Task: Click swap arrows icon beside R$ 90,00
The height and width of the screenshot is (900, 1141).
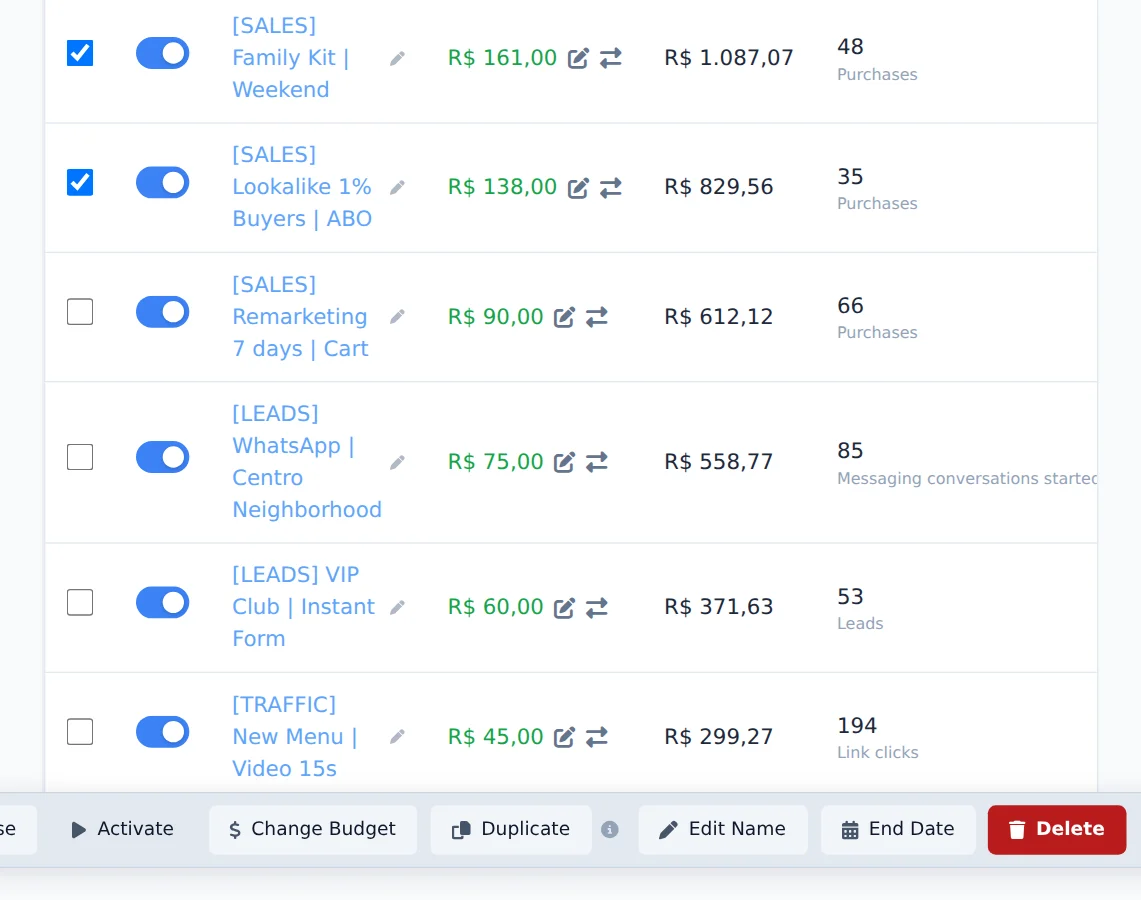Action: click(x=597, y=317)
